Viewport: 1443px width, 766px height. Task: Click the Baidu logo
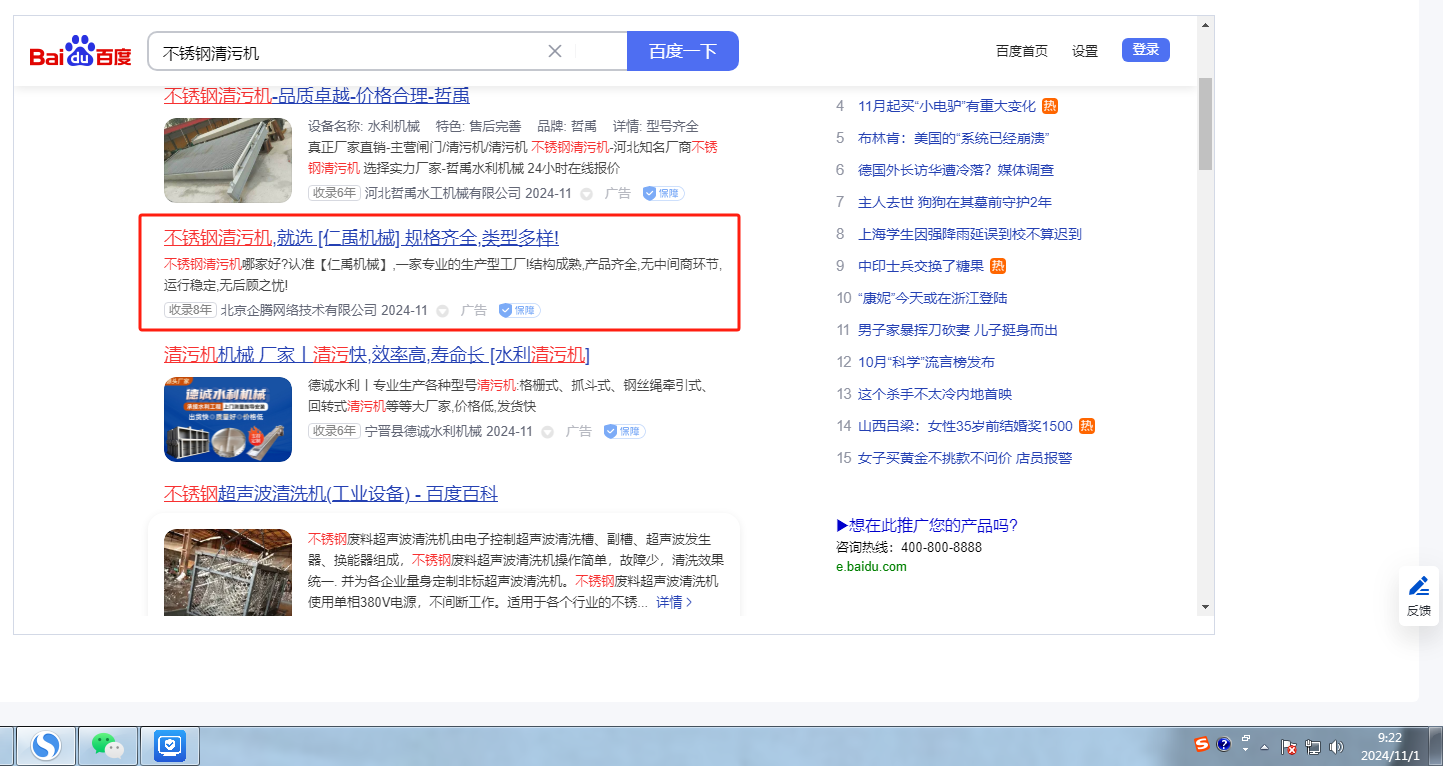pos(80,52)
